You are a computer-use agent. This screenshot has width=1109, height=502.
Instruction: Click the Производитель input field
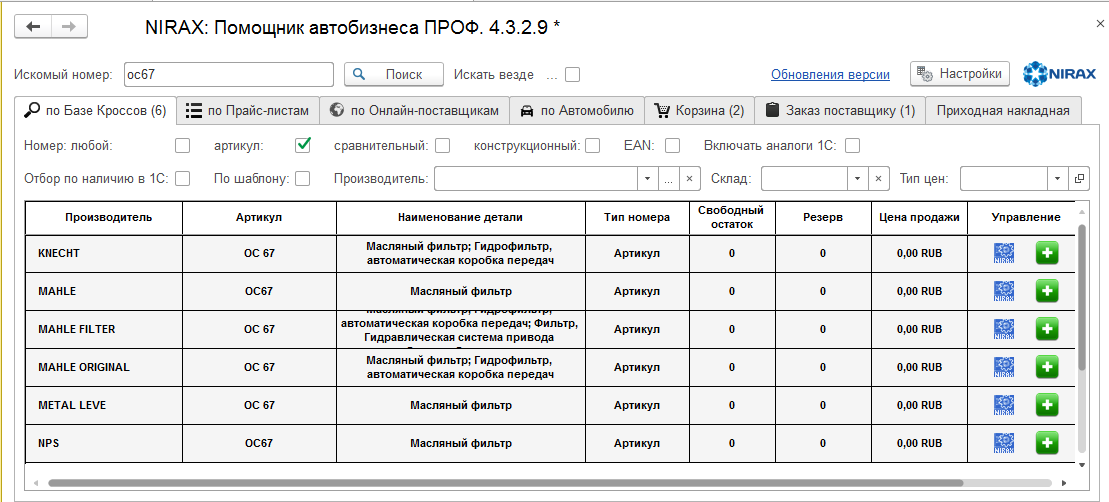click(x=536, y=179)
